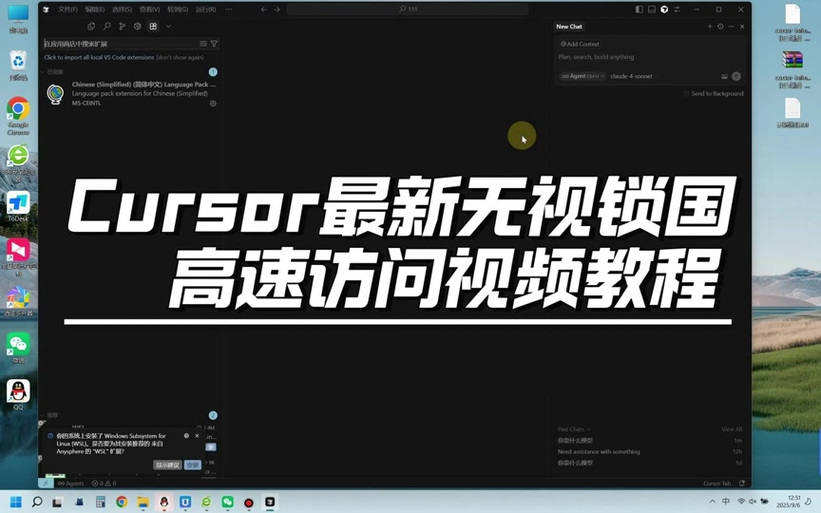Image resolution: width=821 pixels, height=513 pixels.
Task: Check the Send to Background checkbox
Action: (686, 94)
